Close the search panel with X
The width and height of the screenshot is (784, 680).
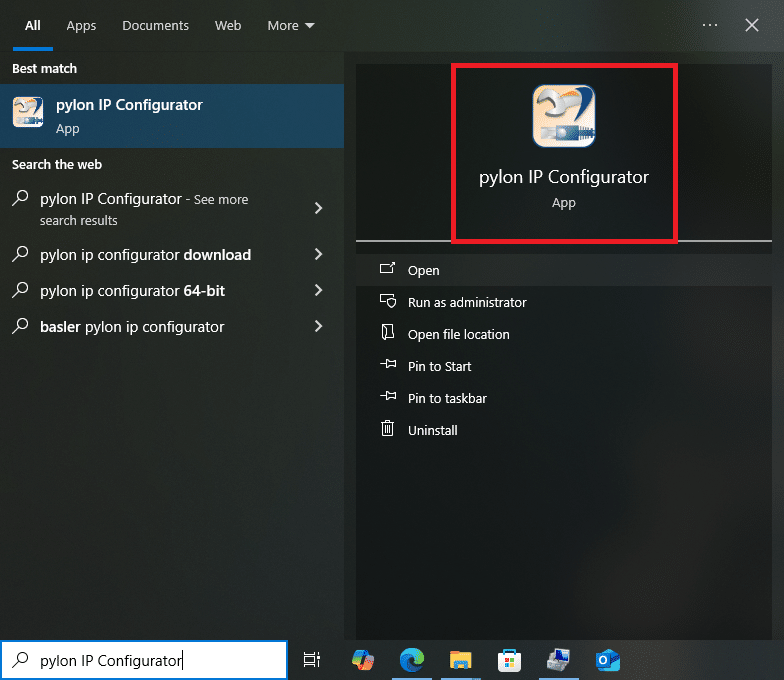[752, 25]
